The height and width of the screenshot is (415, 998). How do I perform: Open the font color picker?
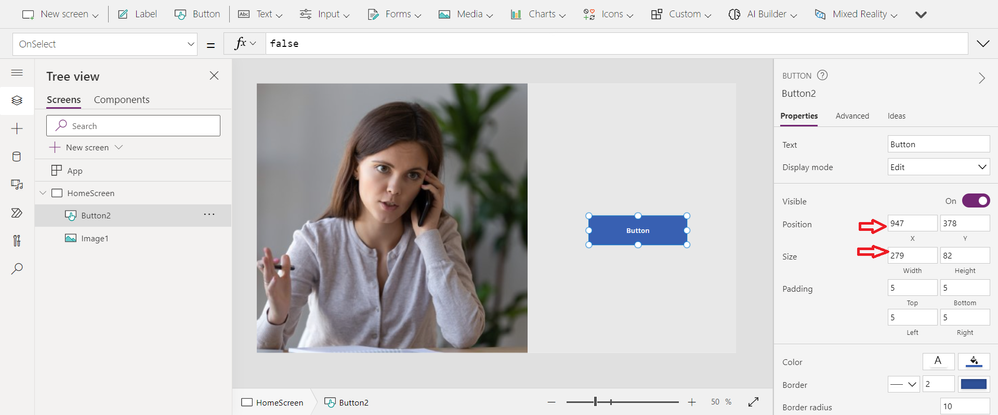click(x=938, y=362)
